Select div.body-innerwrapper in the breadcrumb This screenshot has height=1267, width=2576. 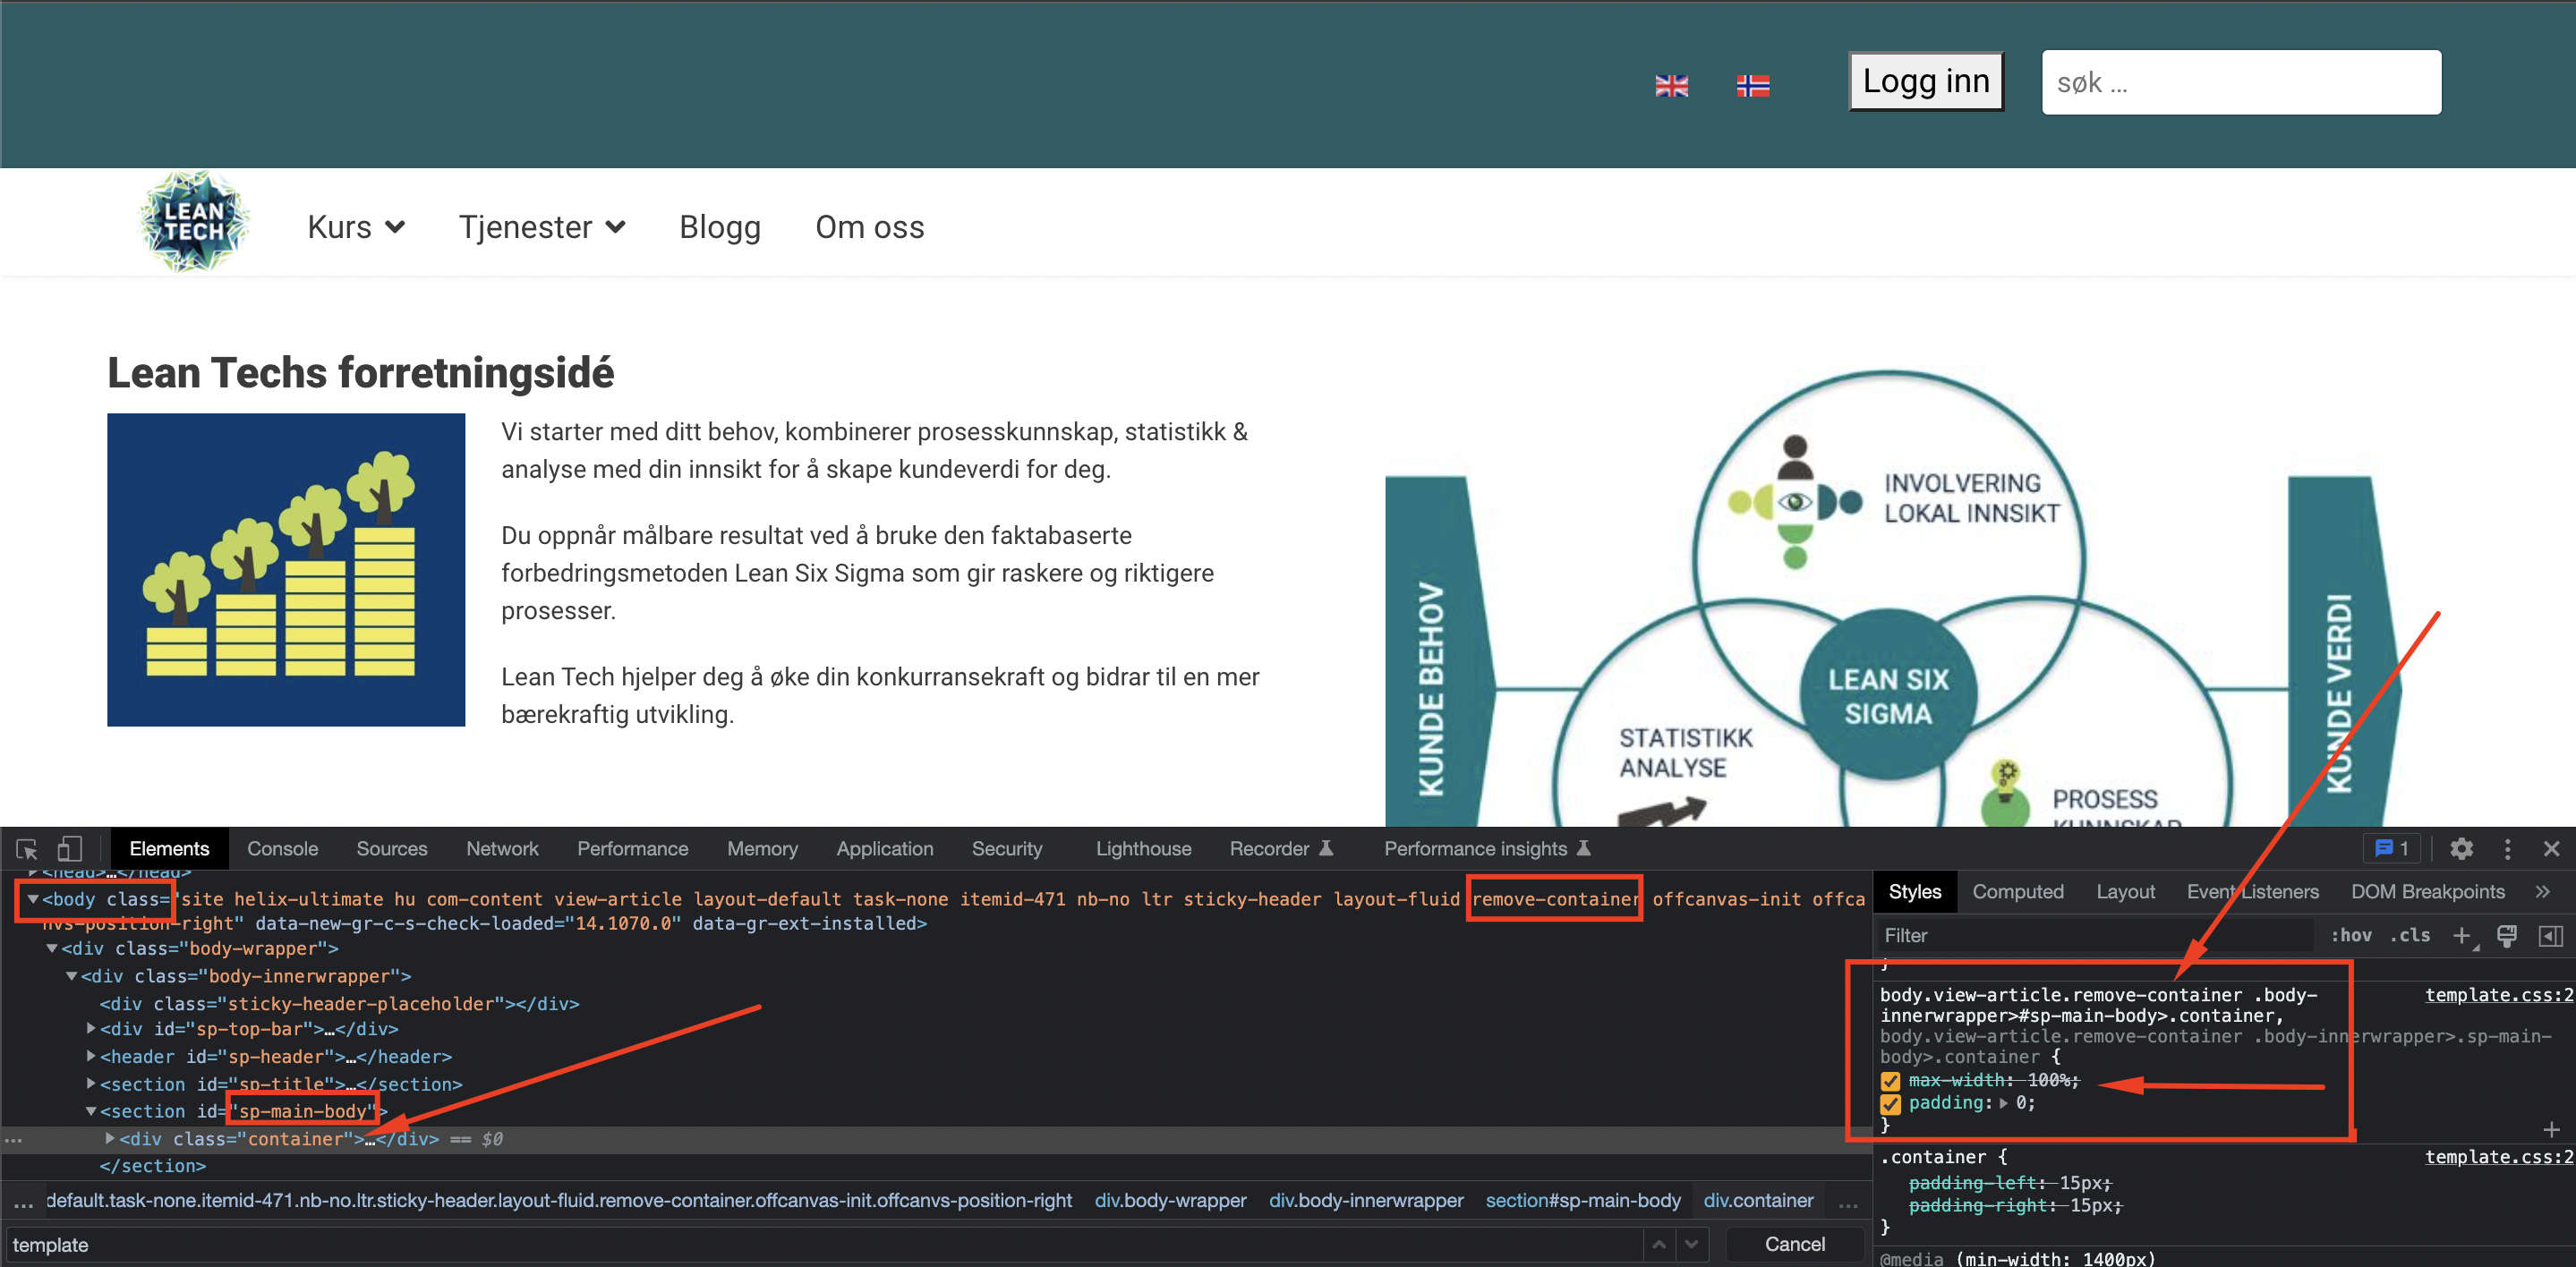(x=1366, y=1201)
